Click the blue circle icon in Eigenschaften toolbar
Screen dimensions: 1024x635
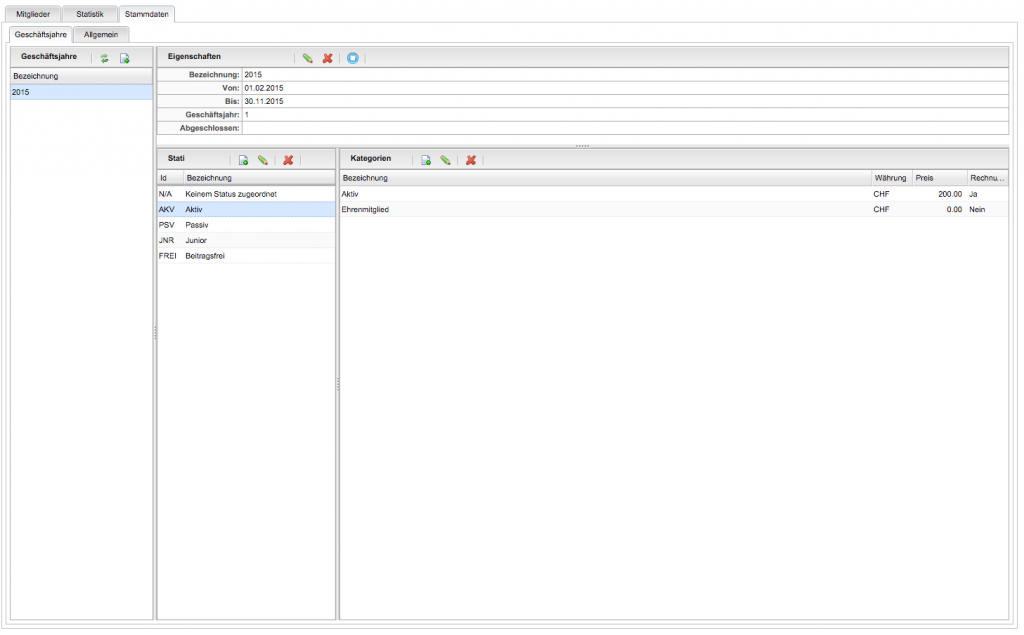pos(353,58)
